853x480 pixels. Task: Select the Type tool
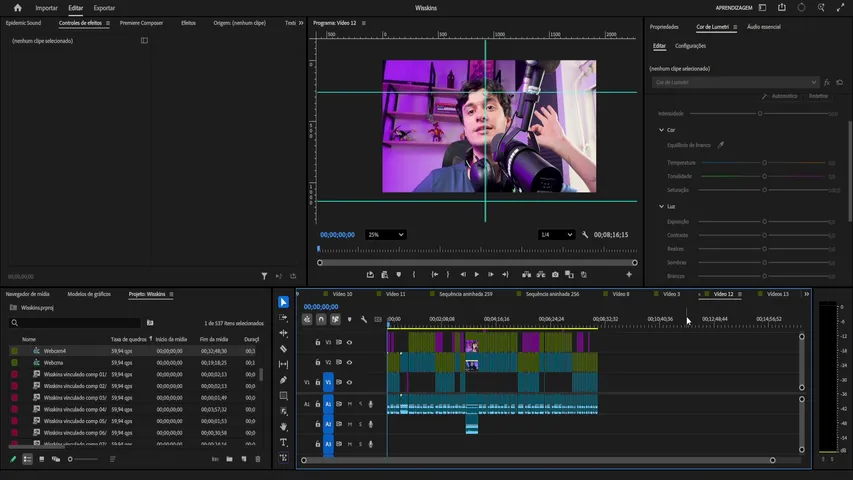click(x=283, y=442)
